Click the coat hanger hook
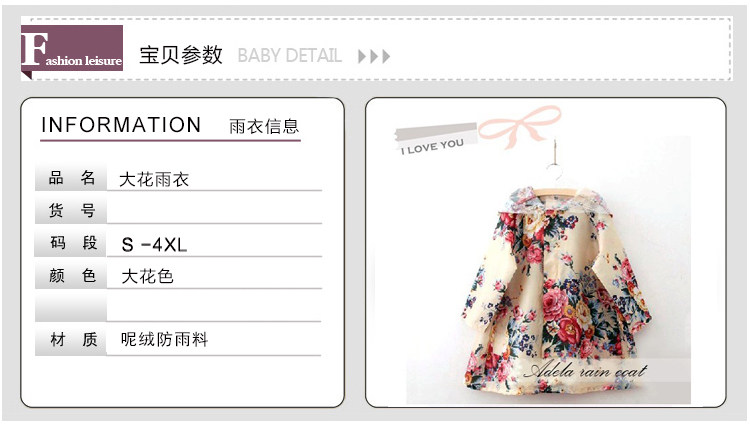750x425 pixels. [555, 163]
